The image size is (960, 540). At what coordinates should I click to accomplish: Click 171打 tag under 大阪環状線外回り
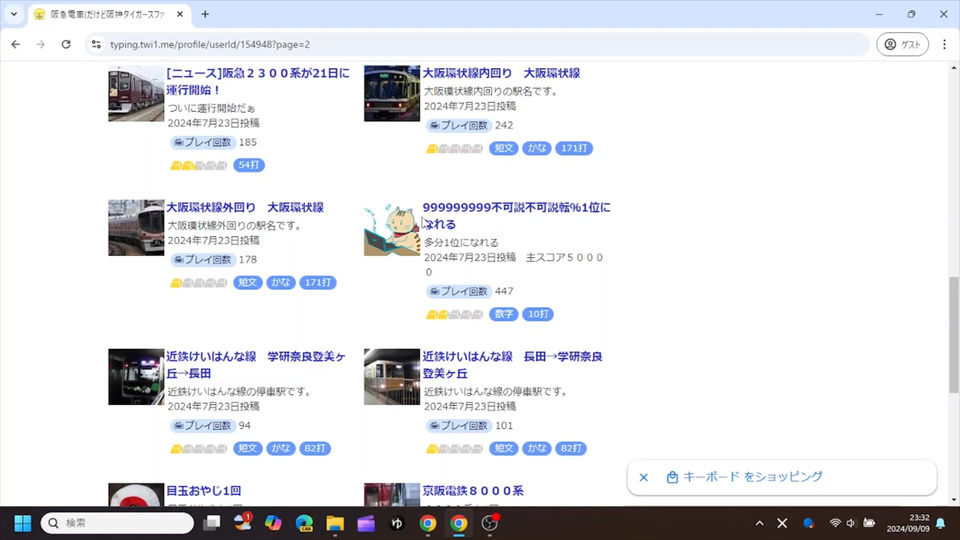[318, 282]
